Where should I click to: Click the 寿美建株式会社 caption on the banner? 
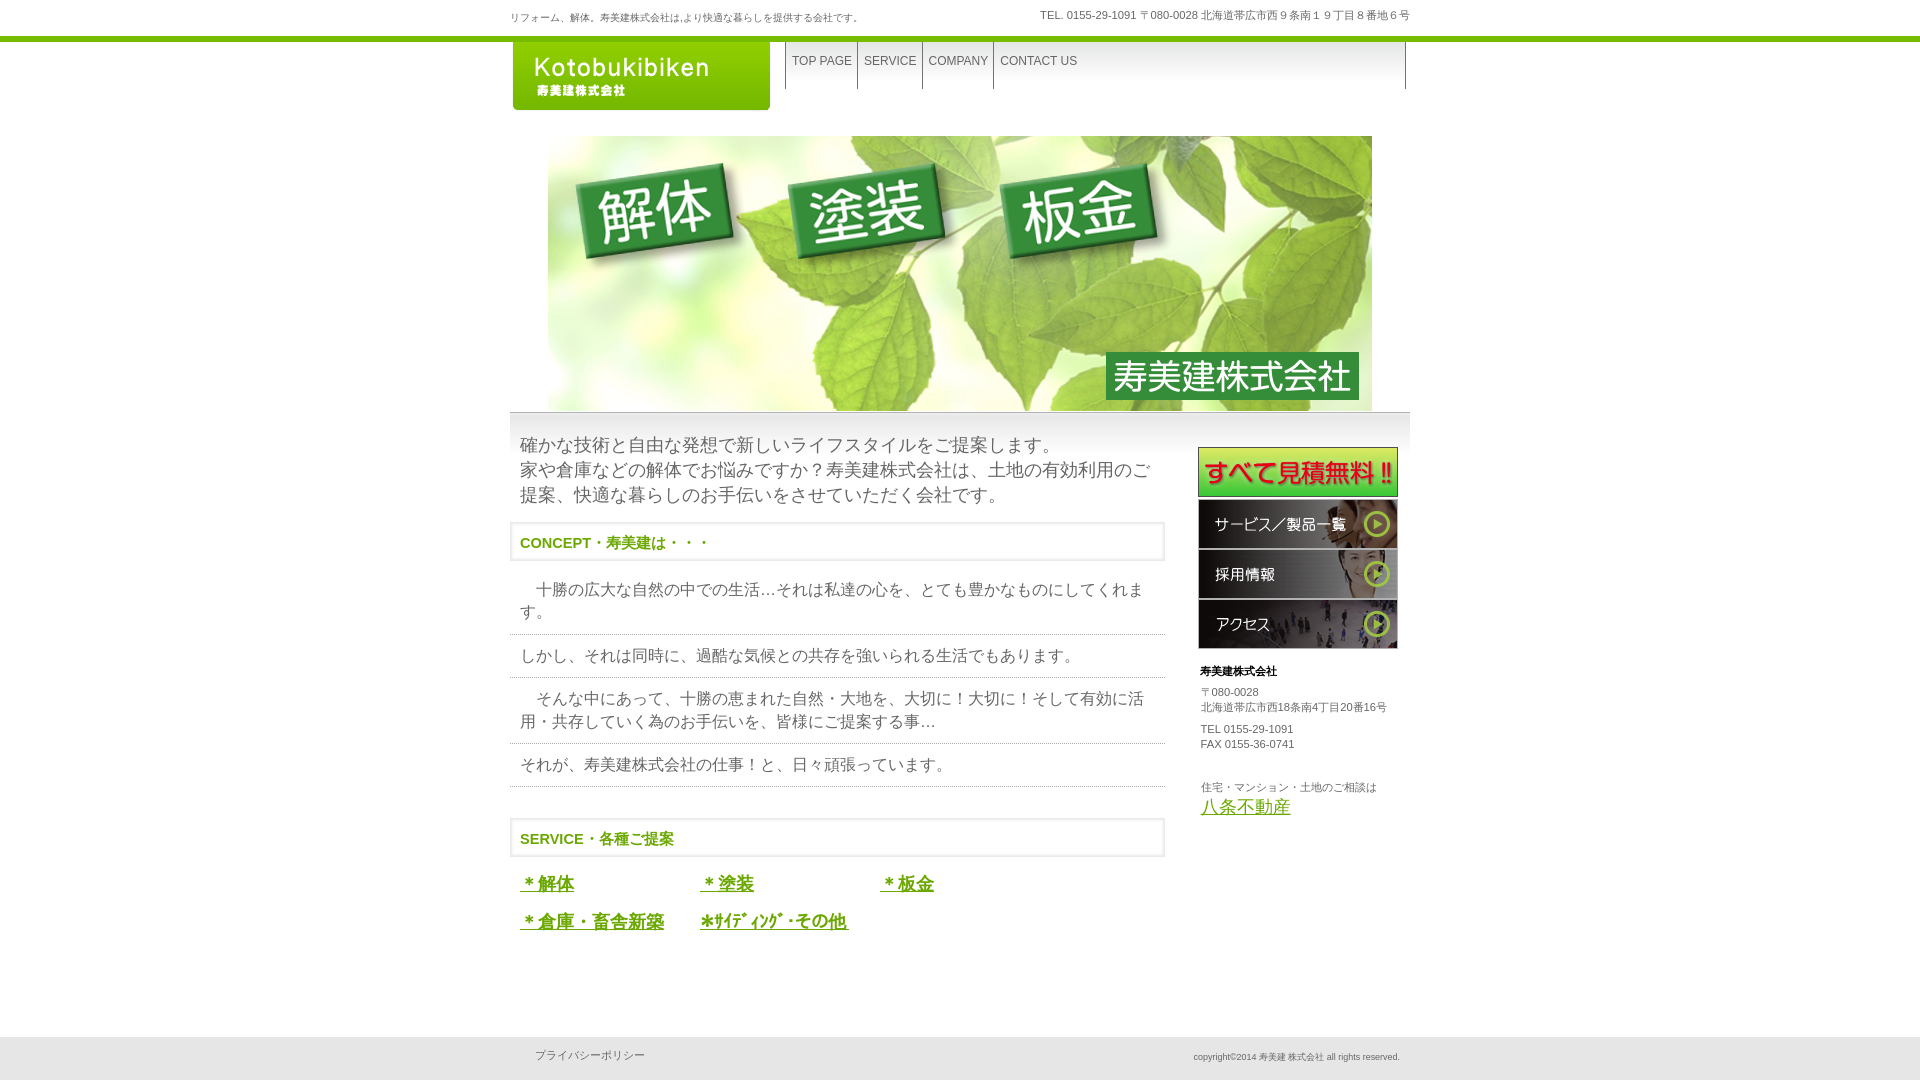[1232, 376]
